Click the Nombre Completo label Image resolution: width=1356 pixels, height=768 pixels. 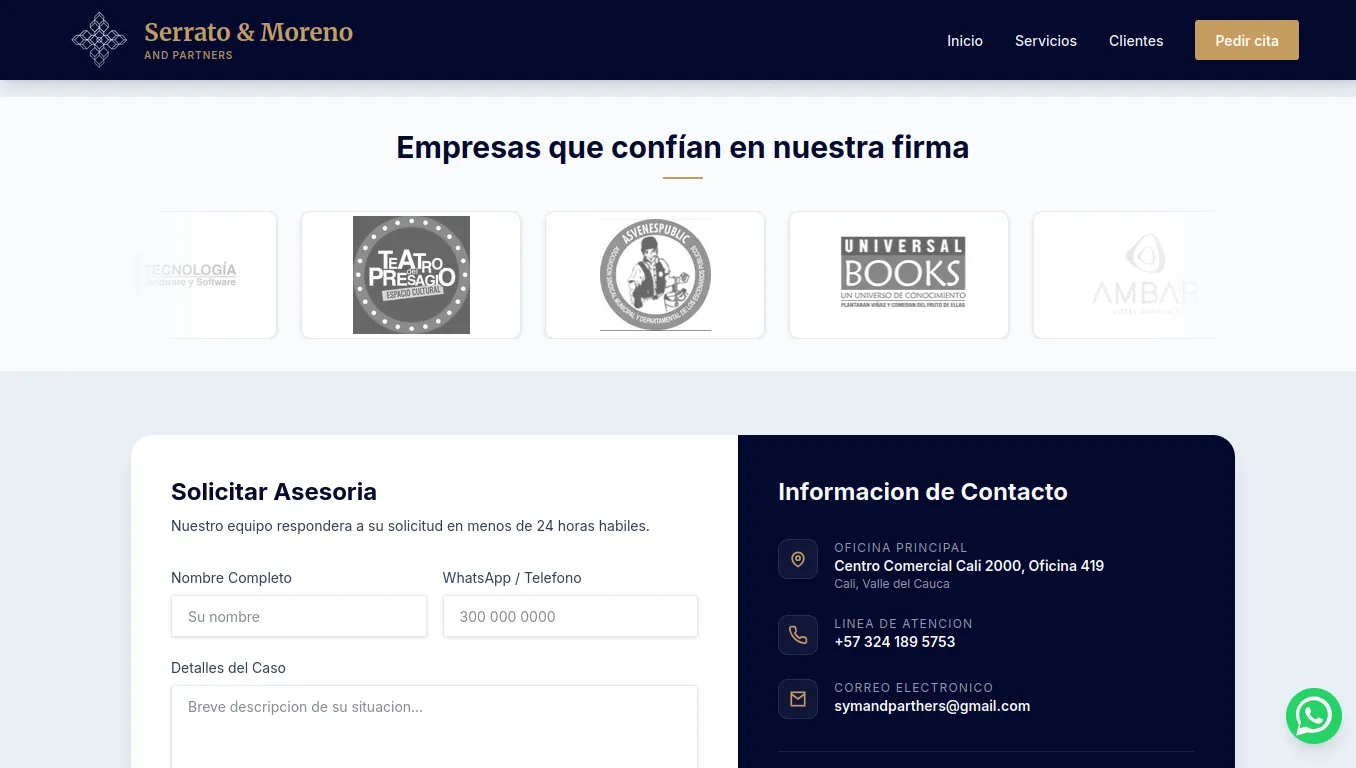[x=231, y=578]
